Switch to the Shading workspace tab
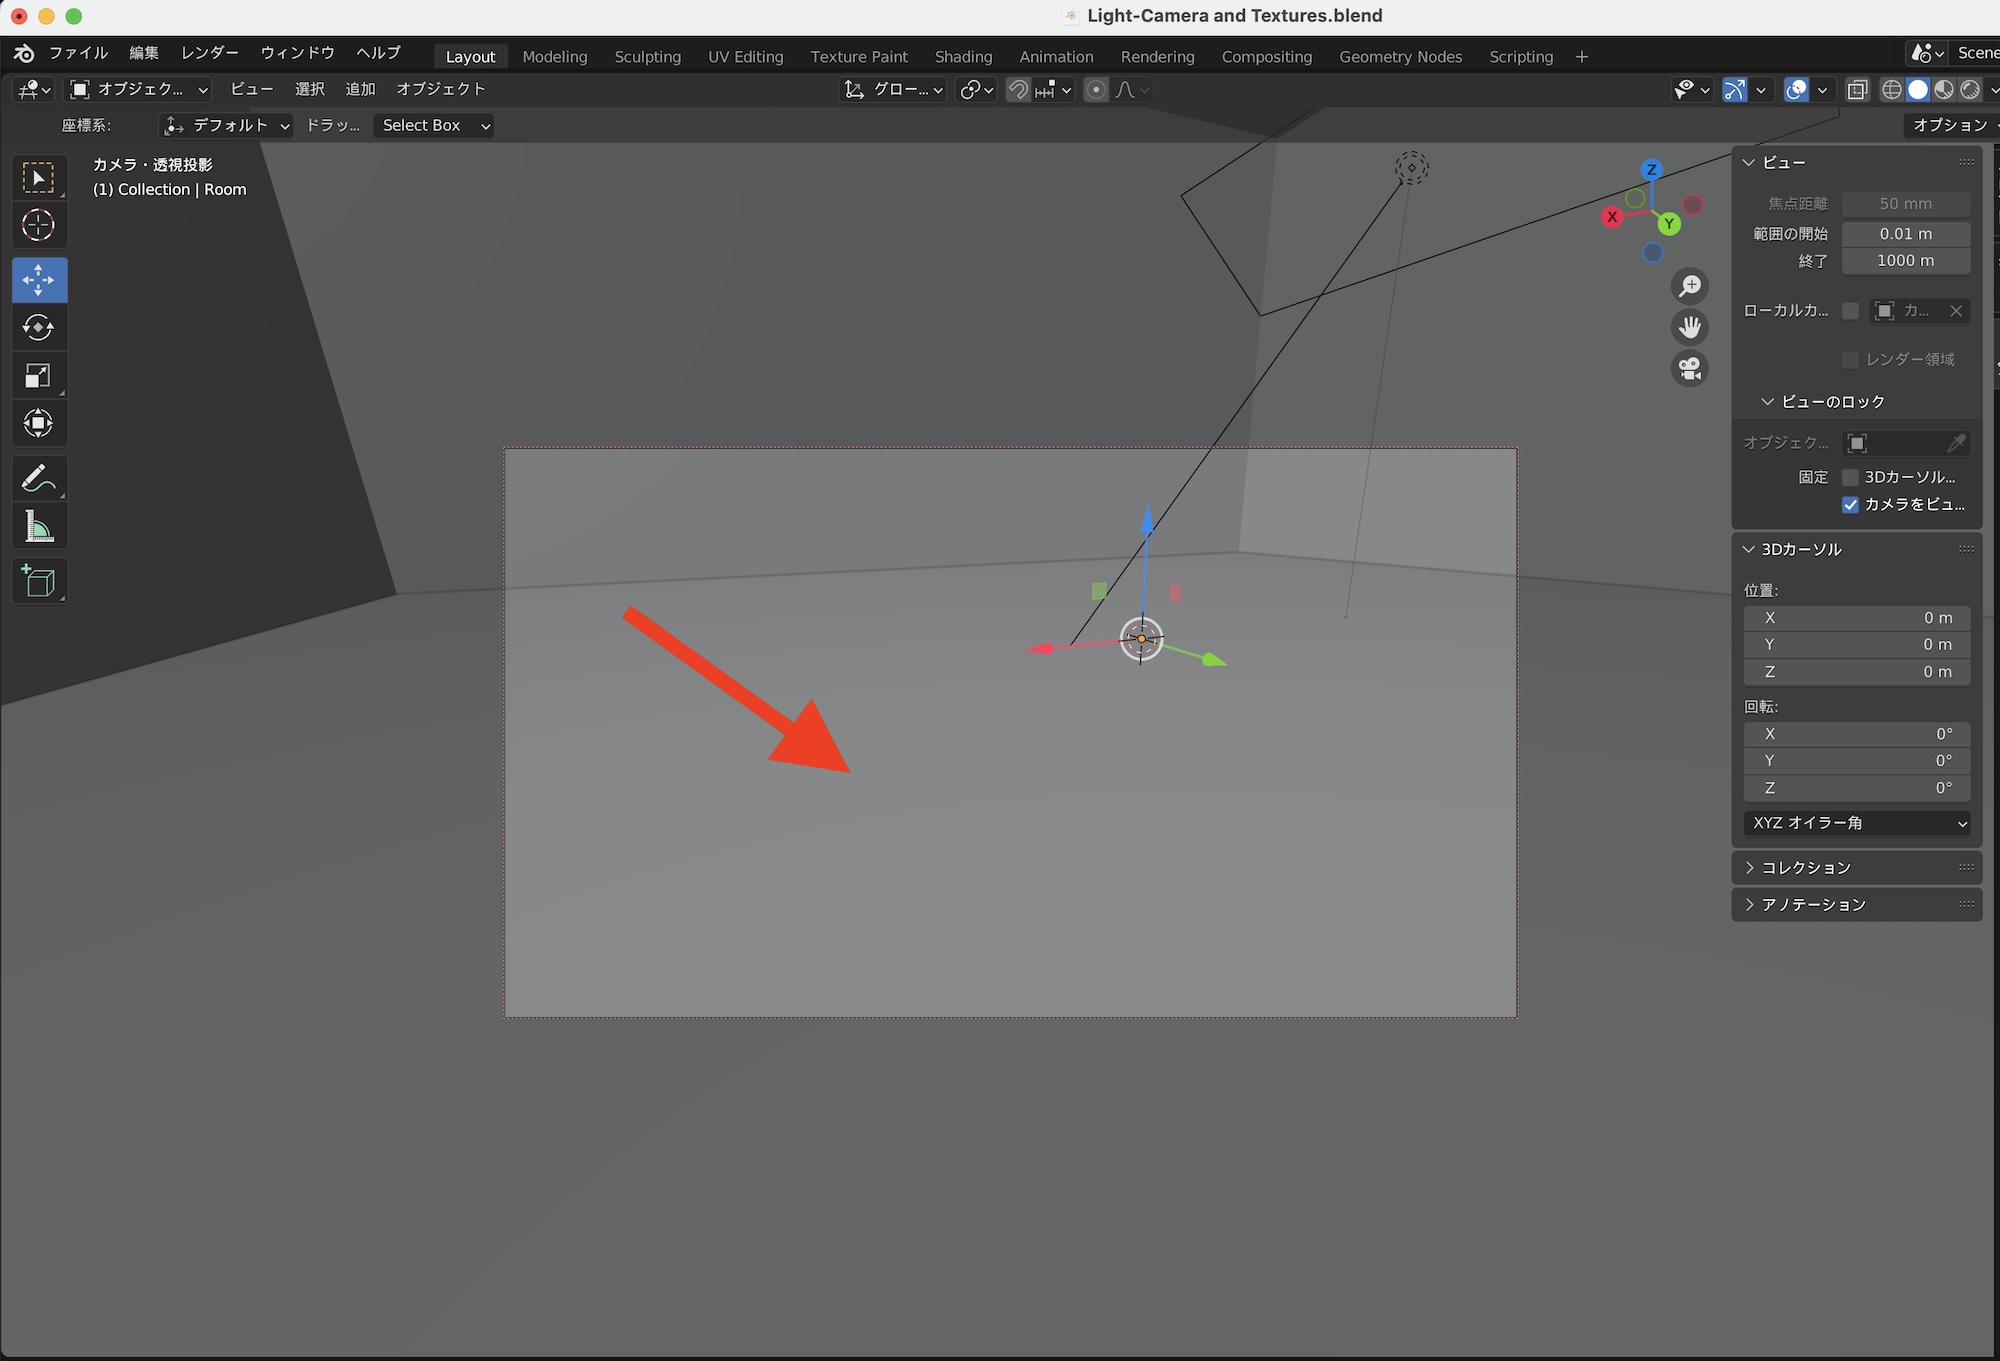 point(963,56)
